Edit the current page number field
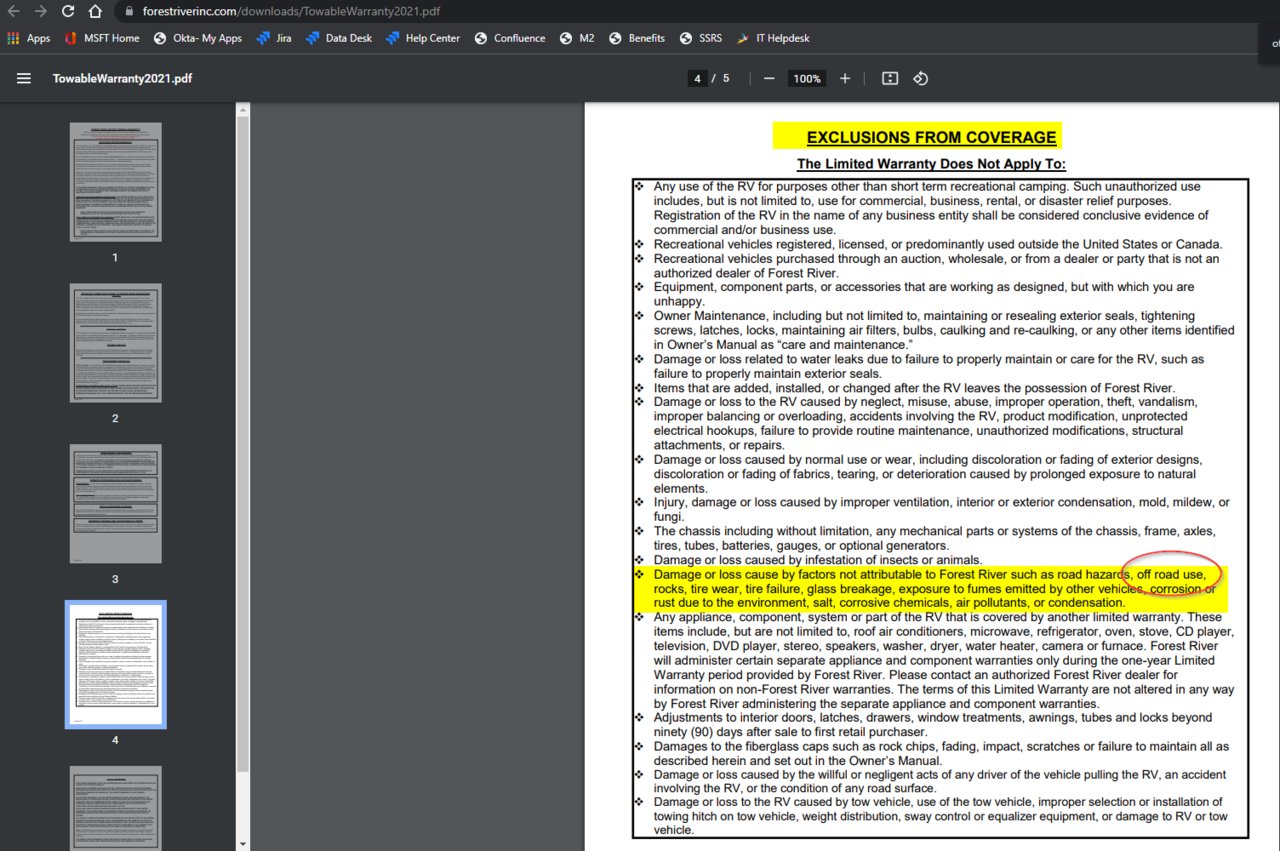 [696, 78]
